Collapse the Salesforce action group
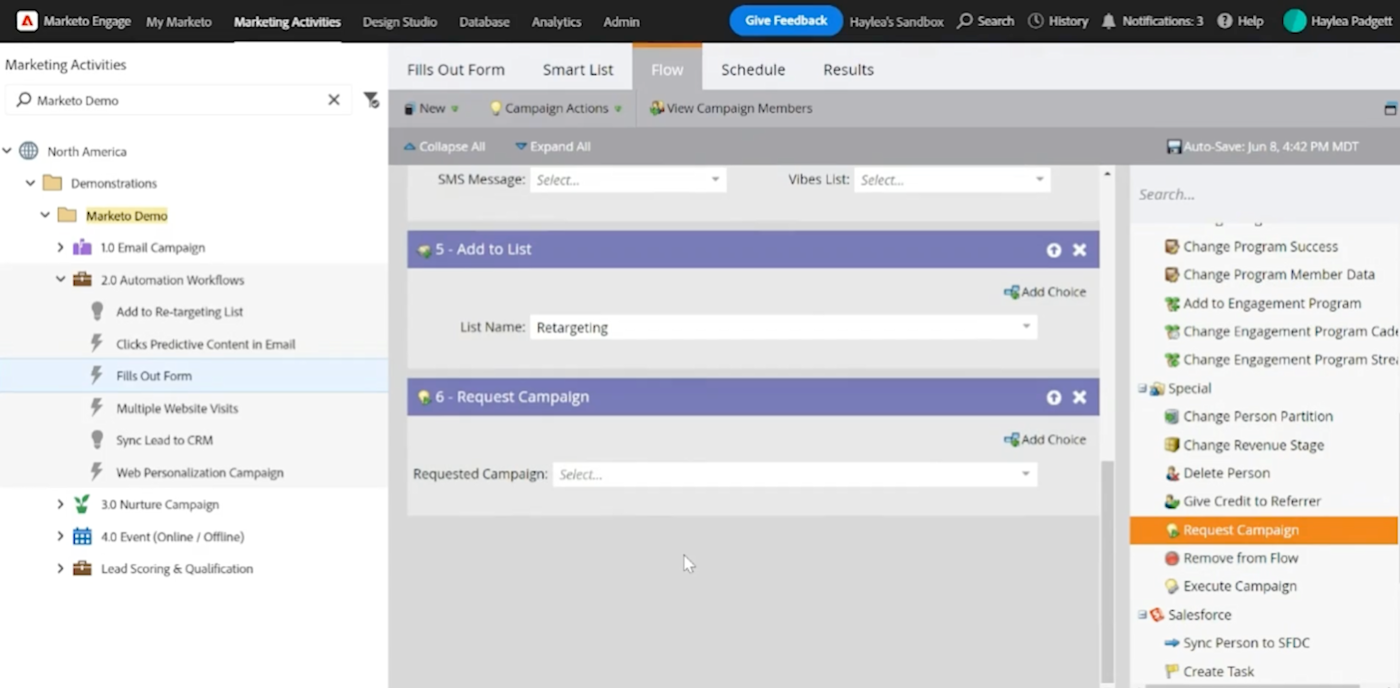Screen dimensions: 1400x688 click(x=1141, y=615)
